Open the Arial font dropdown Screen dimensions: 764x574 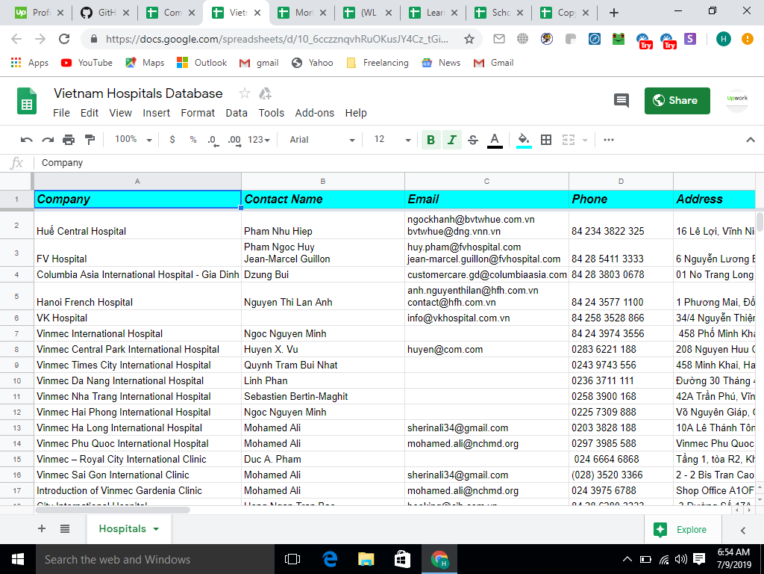322,140
